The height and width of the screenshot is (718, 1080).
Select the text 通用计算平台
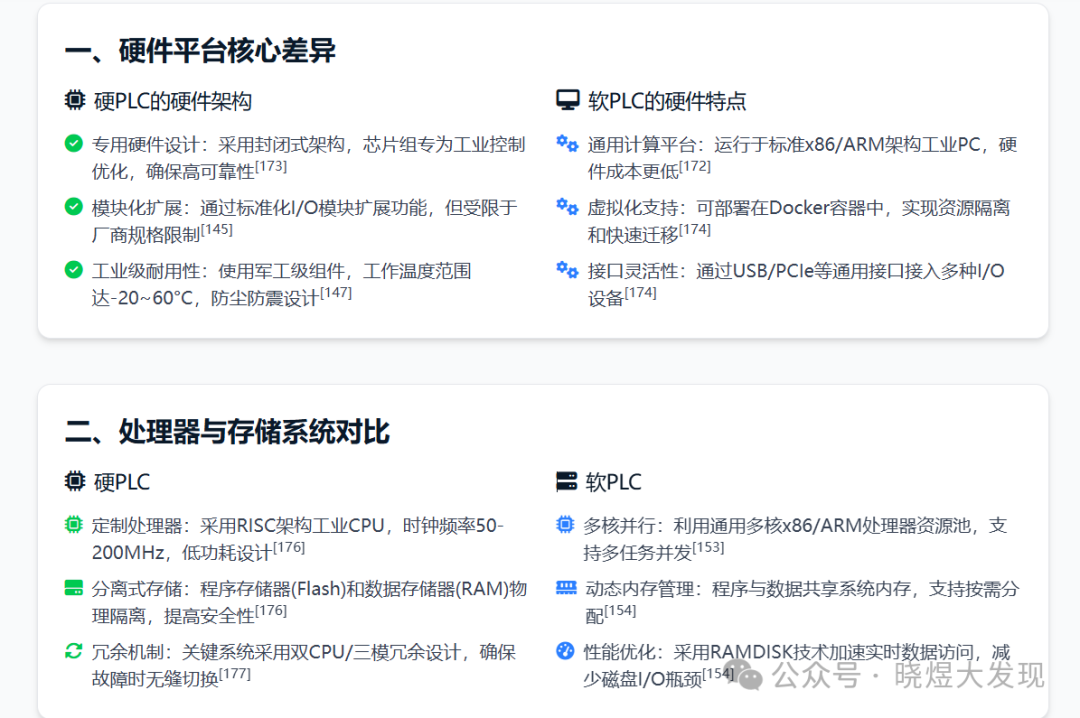[641, 145]
